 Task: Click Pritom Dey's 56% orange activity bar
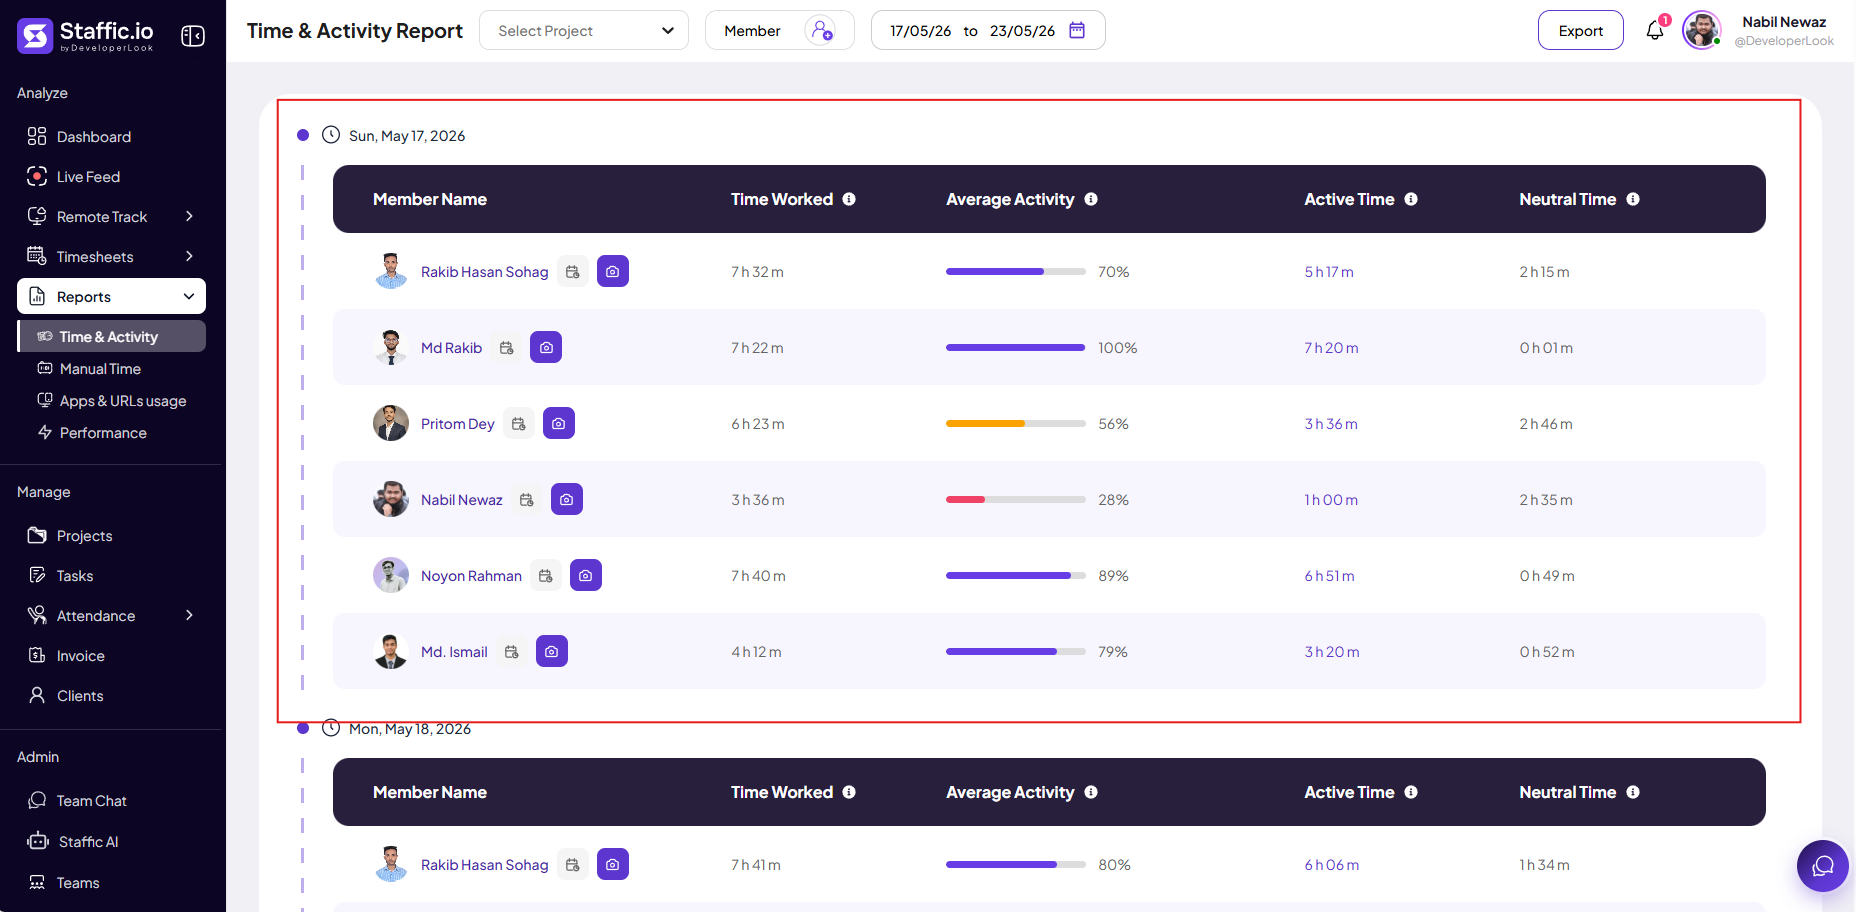[x=1015, y=423]
